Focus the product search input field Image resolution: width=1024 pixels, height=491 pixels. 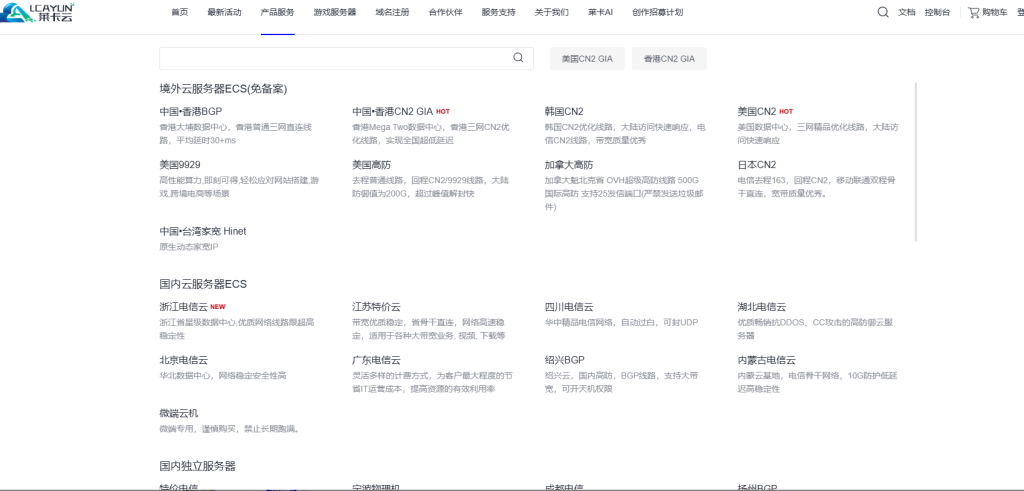(x=335, y=58)
